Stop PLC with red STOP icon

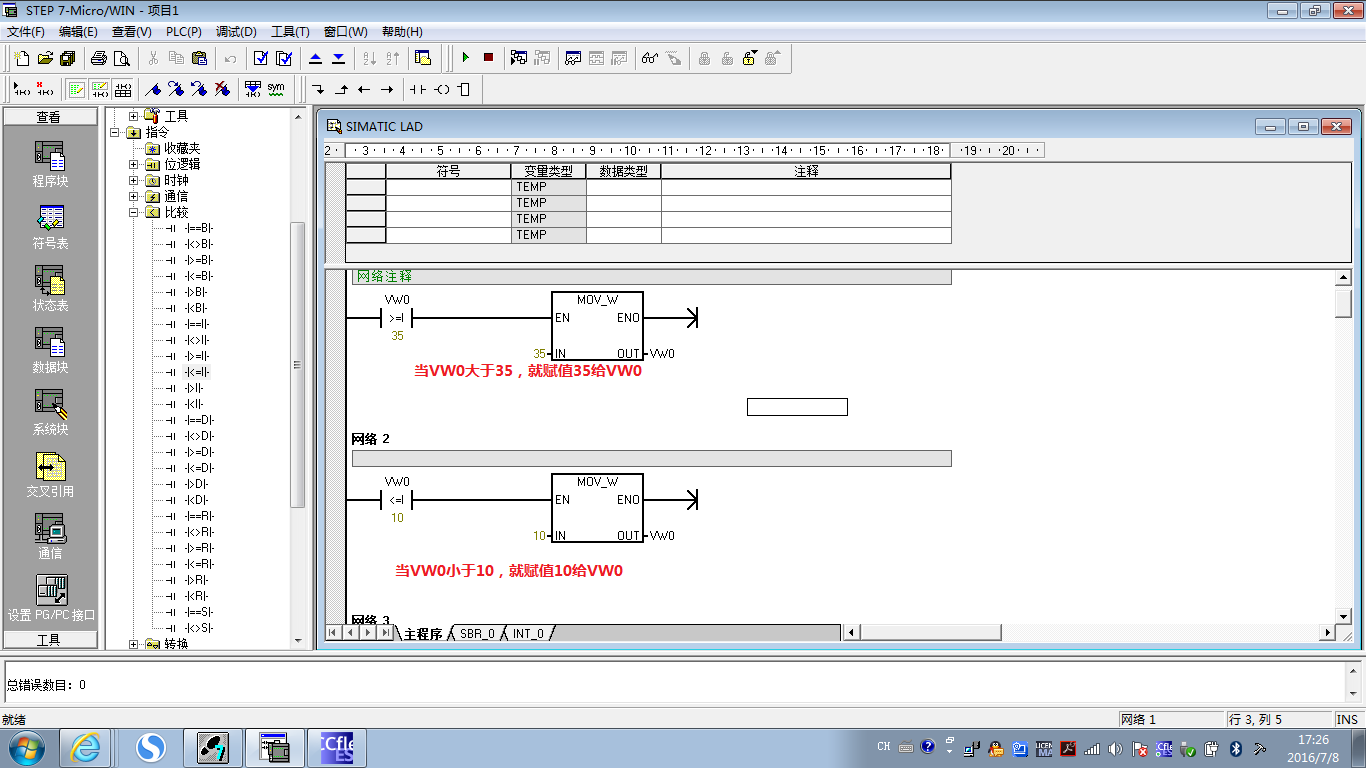tap(488, 58)
